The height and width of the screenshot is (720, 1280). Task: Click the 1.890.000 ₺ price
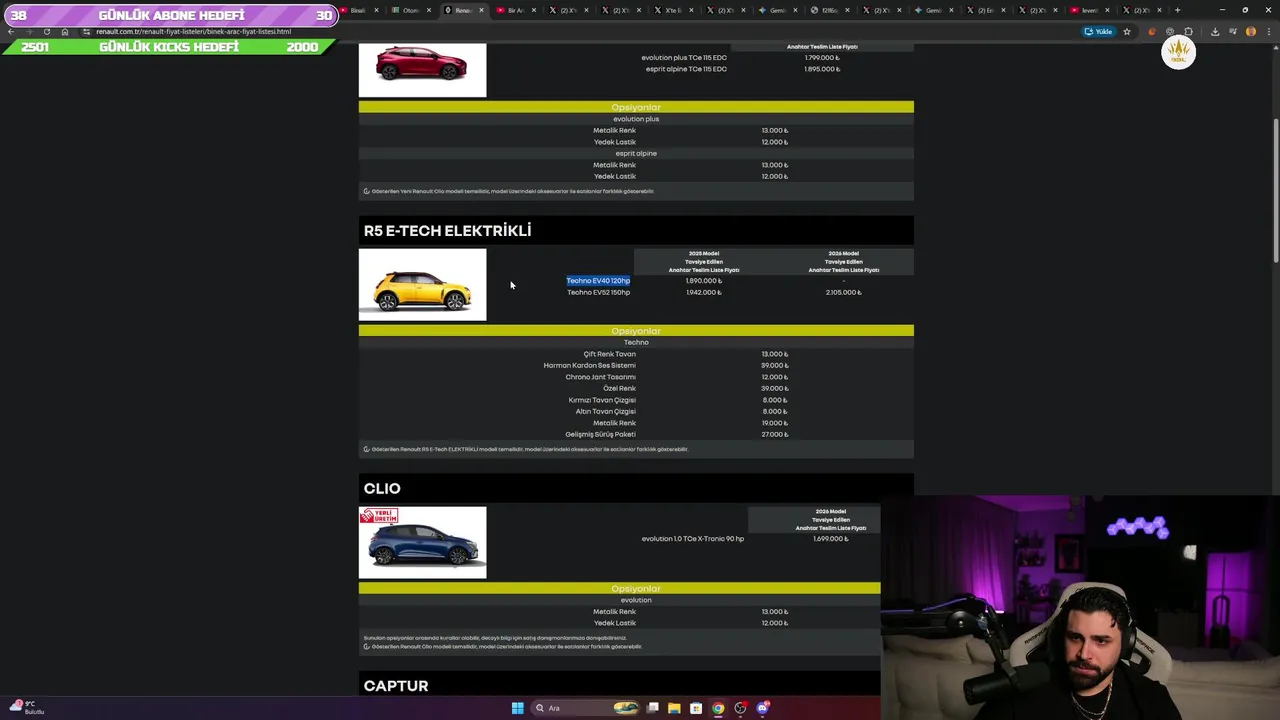703,281
